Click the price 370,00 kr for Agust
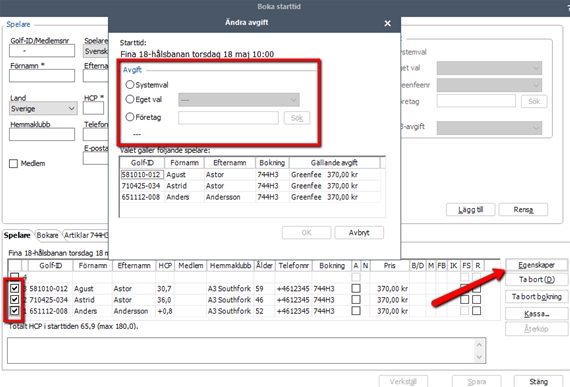Viewport: 570px width, 387px height. pyautogui.click(x=392, y=289)
